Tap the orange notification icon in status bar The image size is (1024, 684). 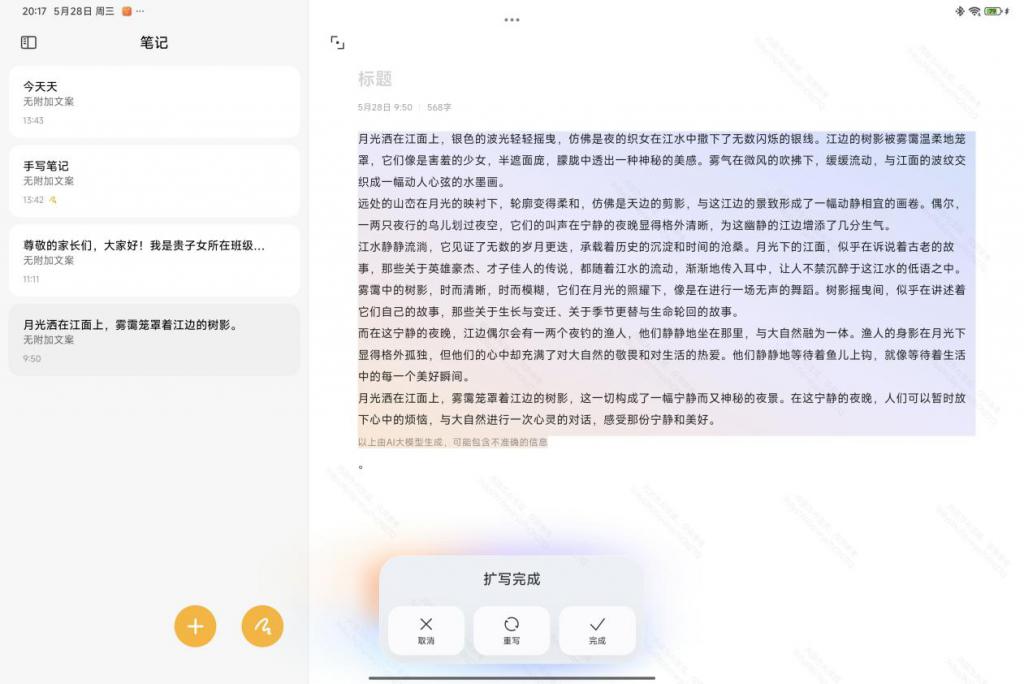pos(127,11)
